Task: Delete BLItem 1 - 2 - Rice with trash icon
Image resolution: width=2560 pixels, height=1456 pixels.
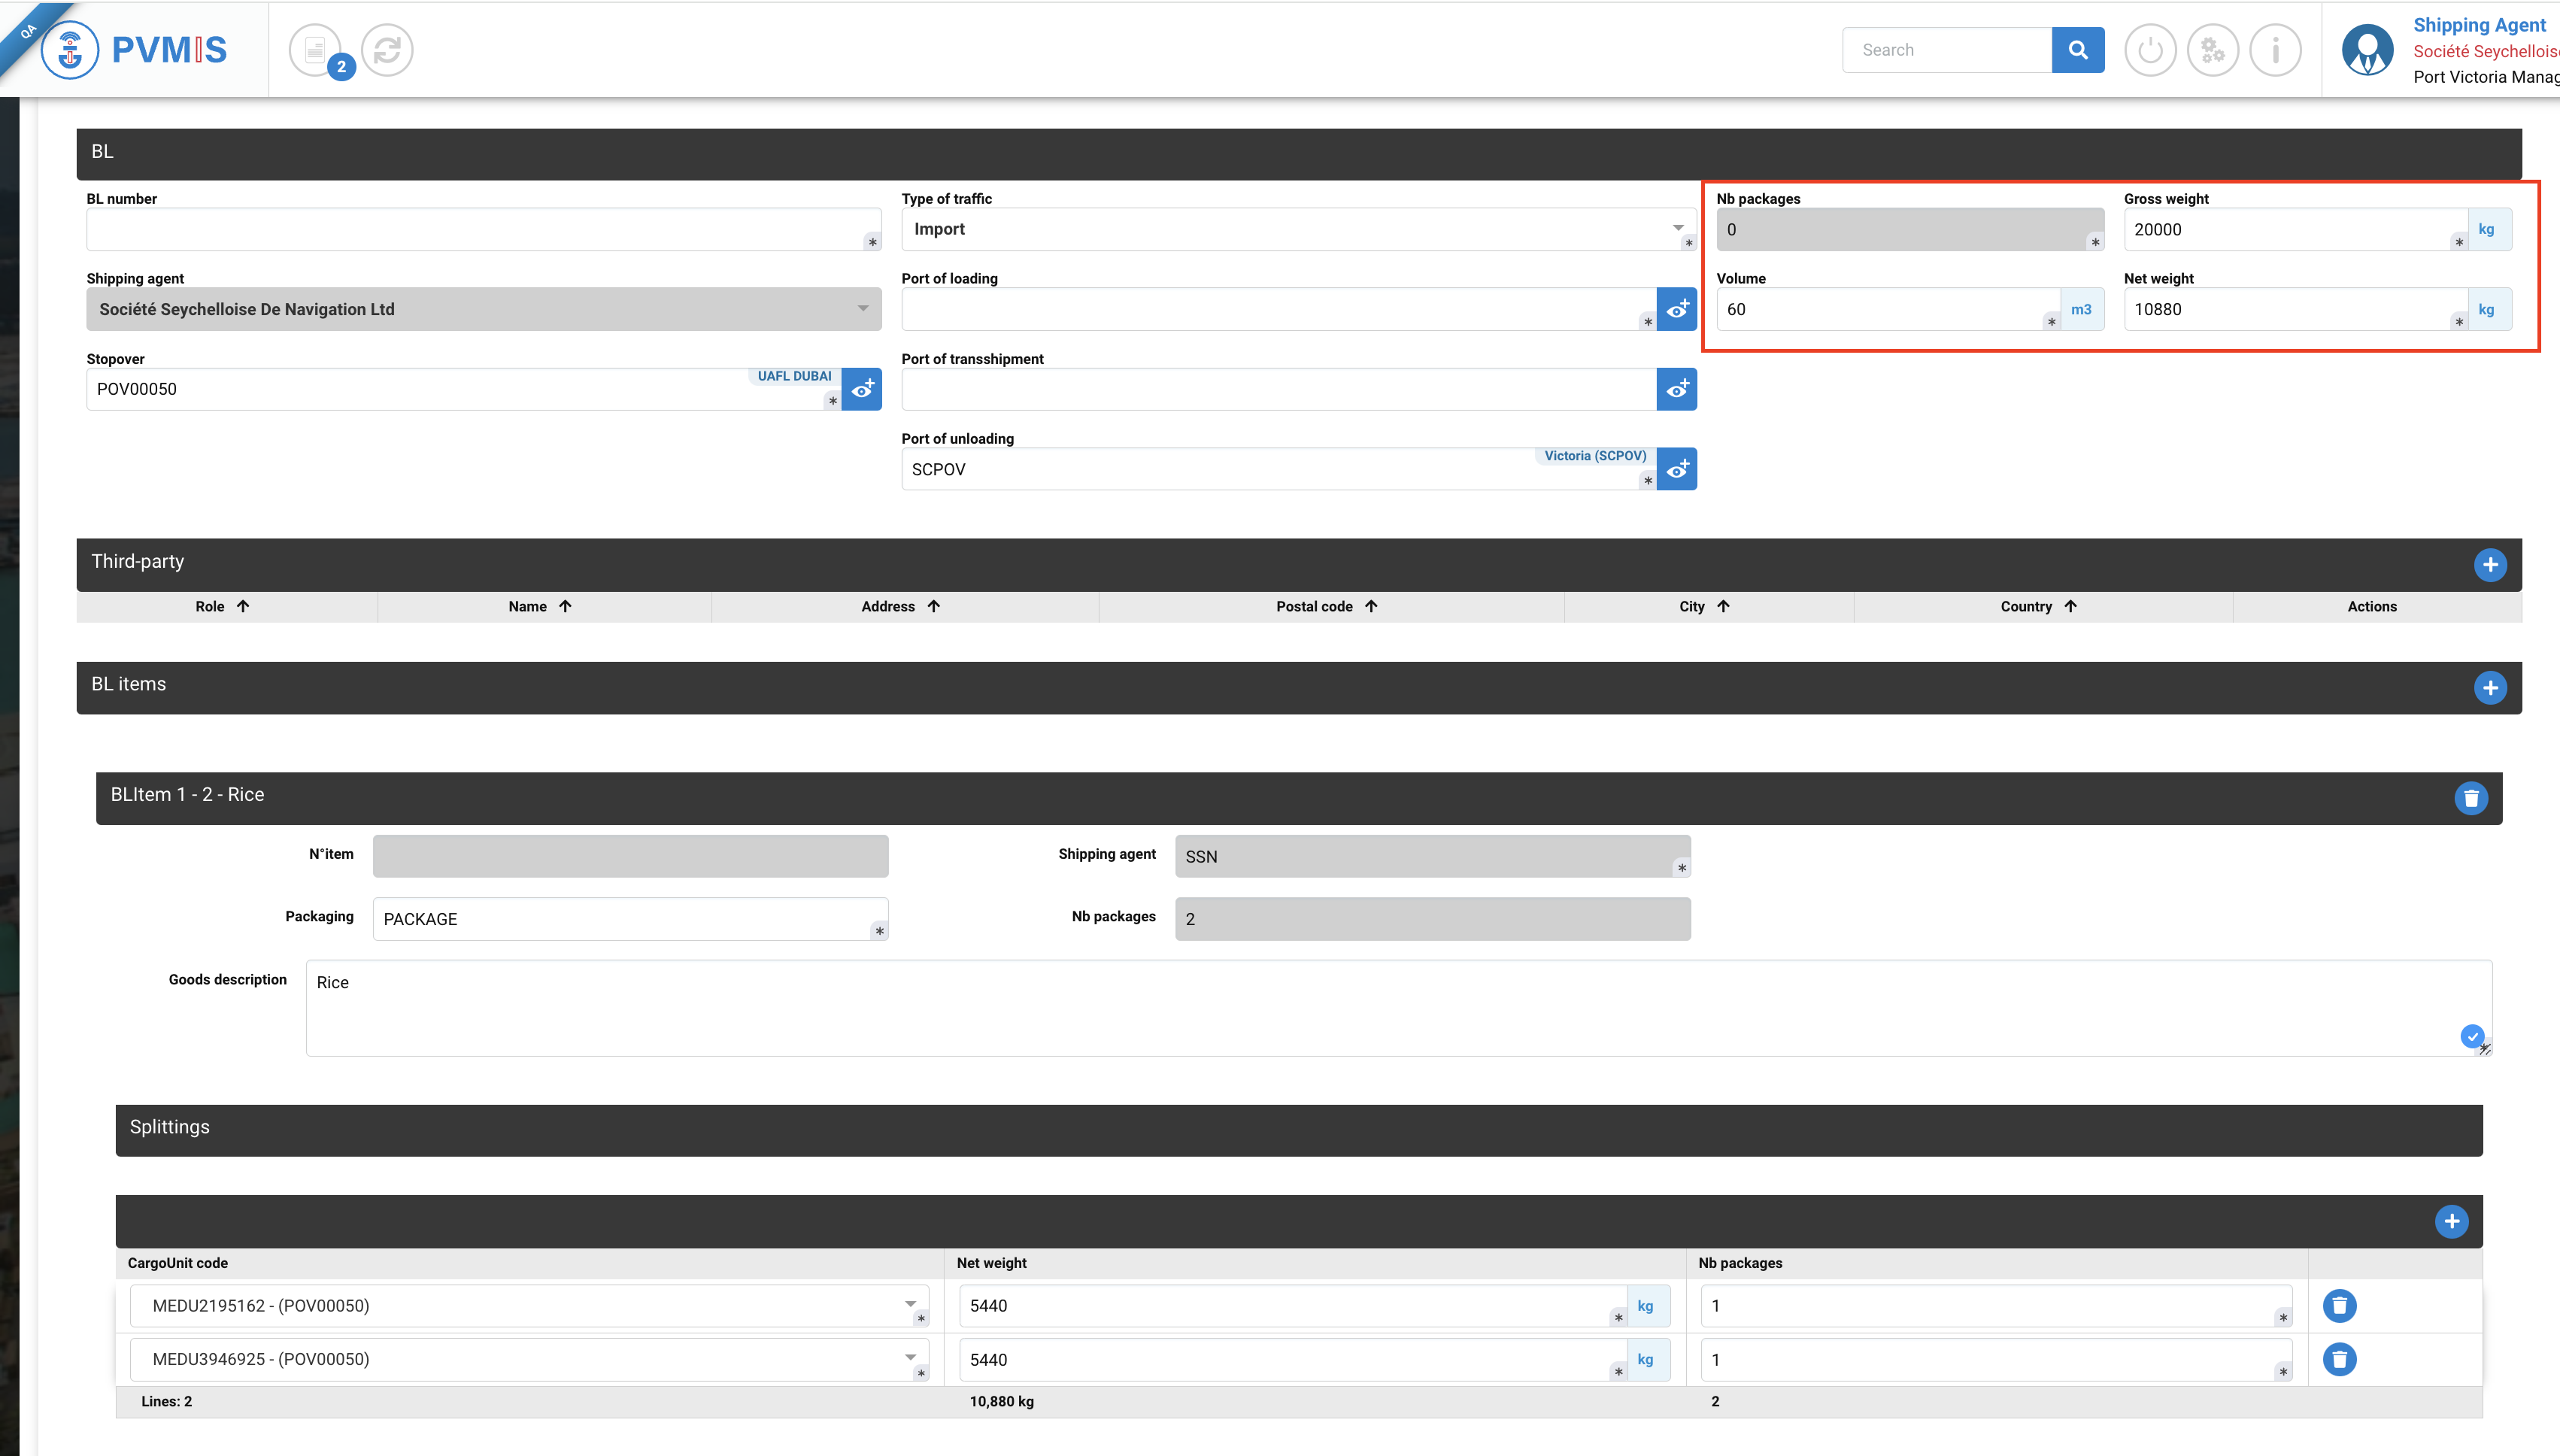Action: click(2470, 798)
